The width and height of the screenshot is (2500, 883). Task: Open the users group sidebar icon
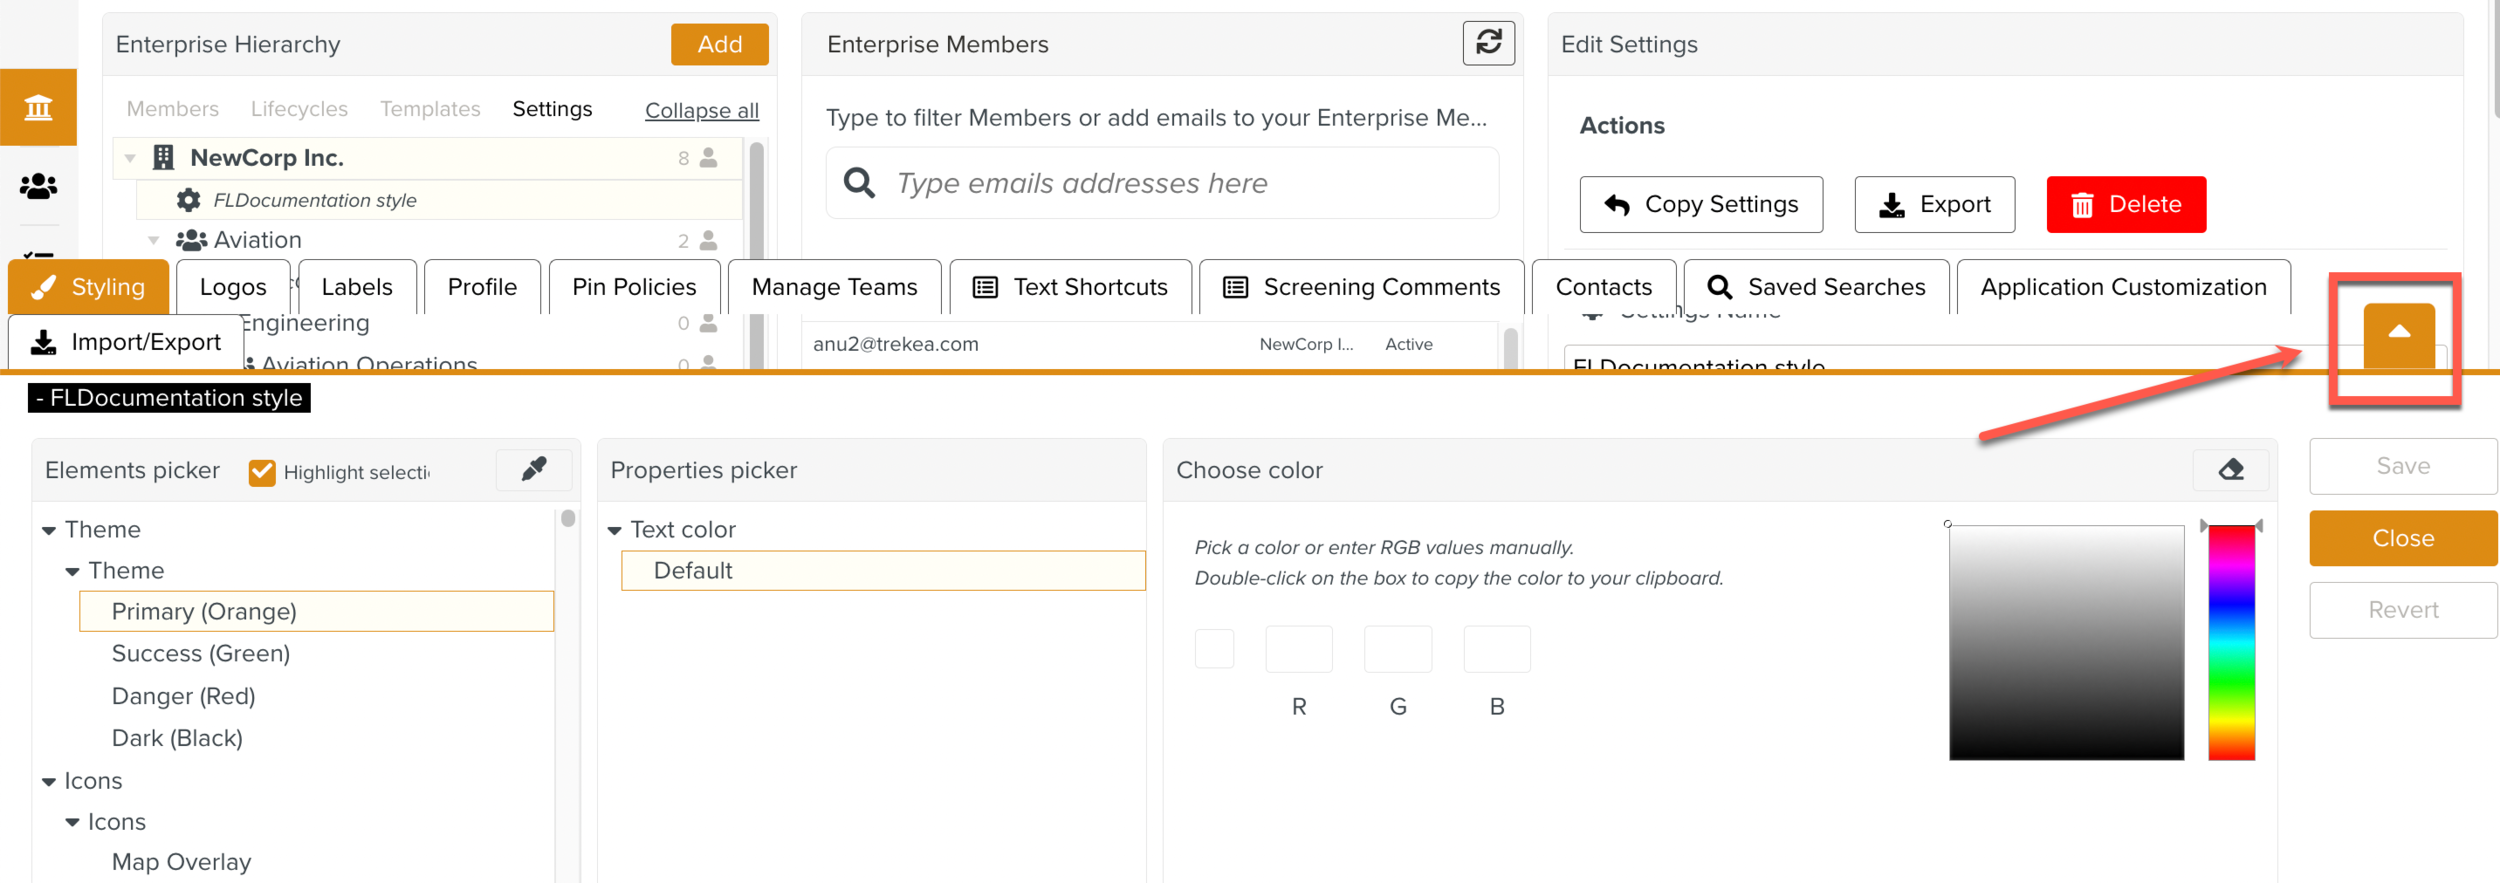point(38,186)
